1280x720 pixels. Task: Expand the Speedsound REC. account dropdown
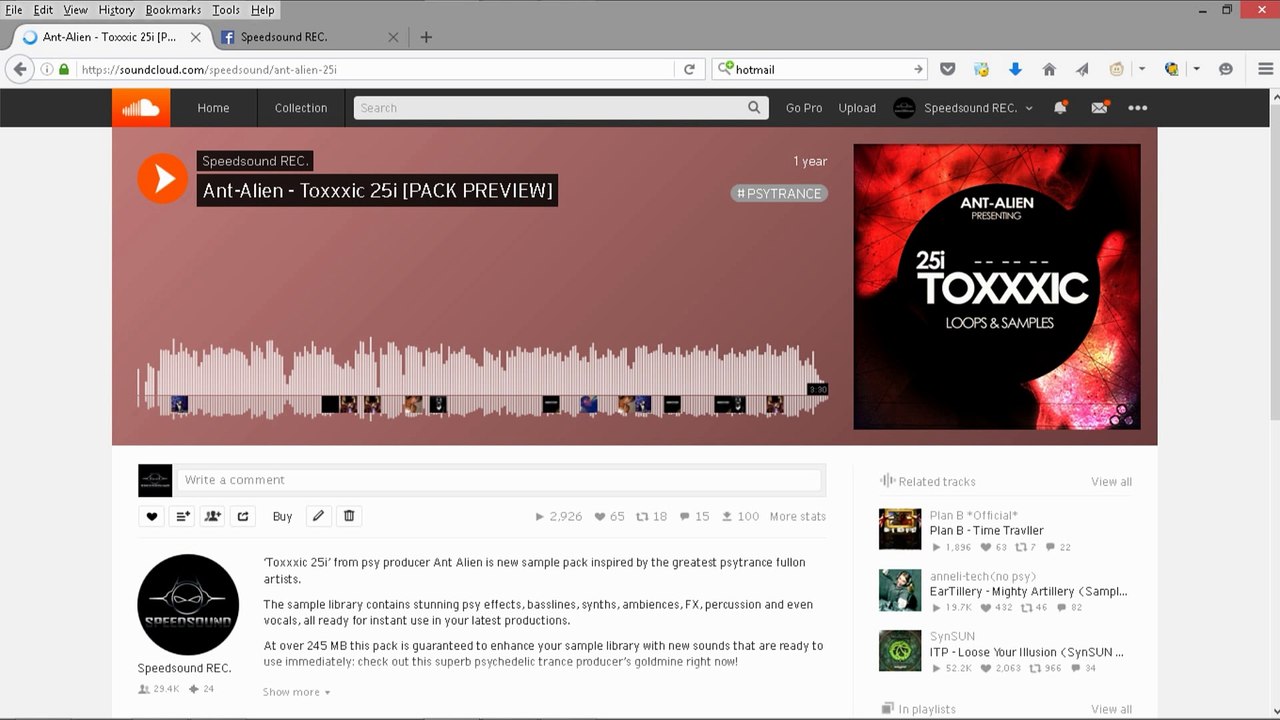1029,108
